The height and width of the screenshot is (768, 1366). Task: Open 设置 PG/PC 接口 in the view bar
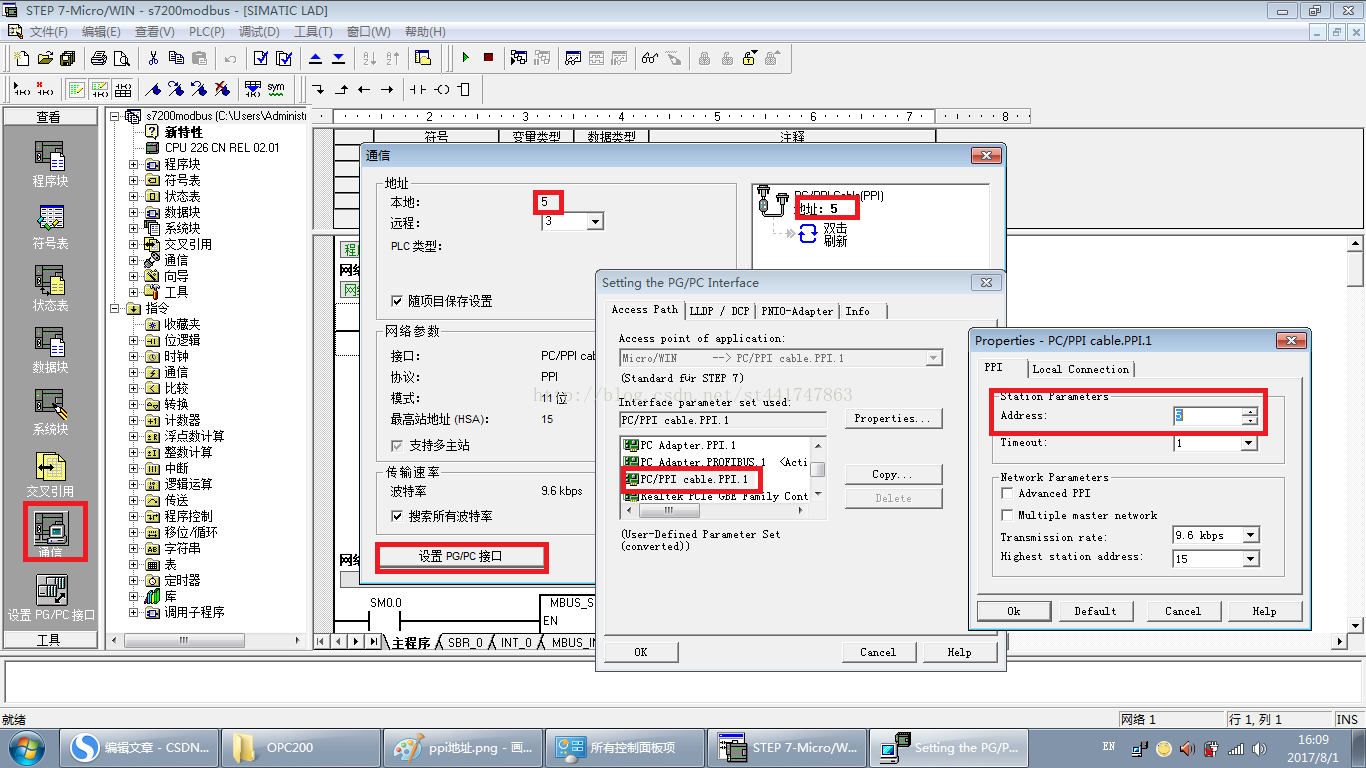(x=50, y=596)
